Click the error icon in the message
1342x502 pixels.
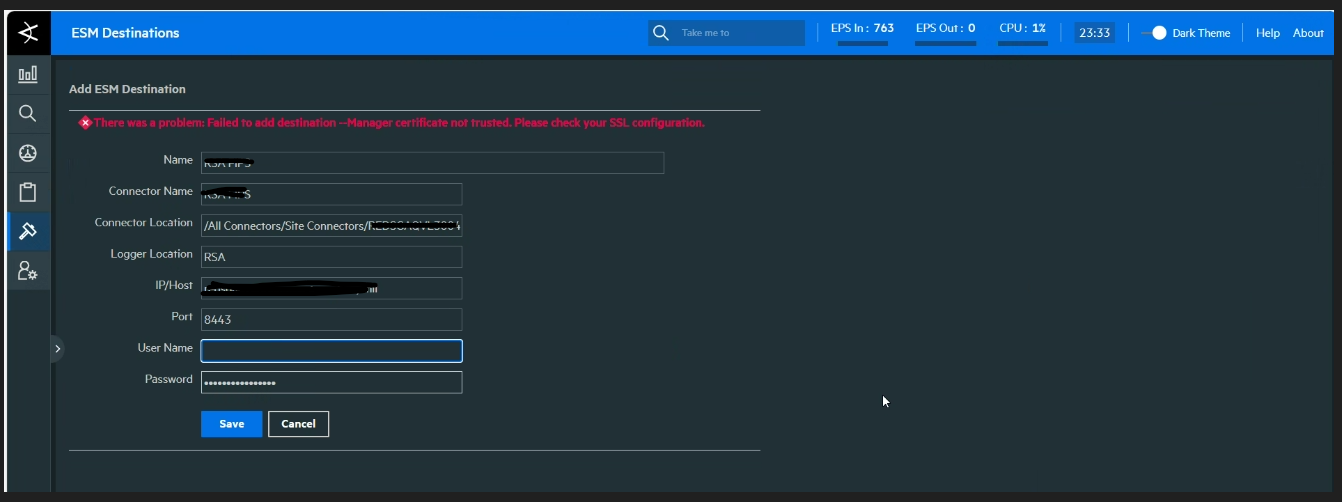[x=85, y=123]
